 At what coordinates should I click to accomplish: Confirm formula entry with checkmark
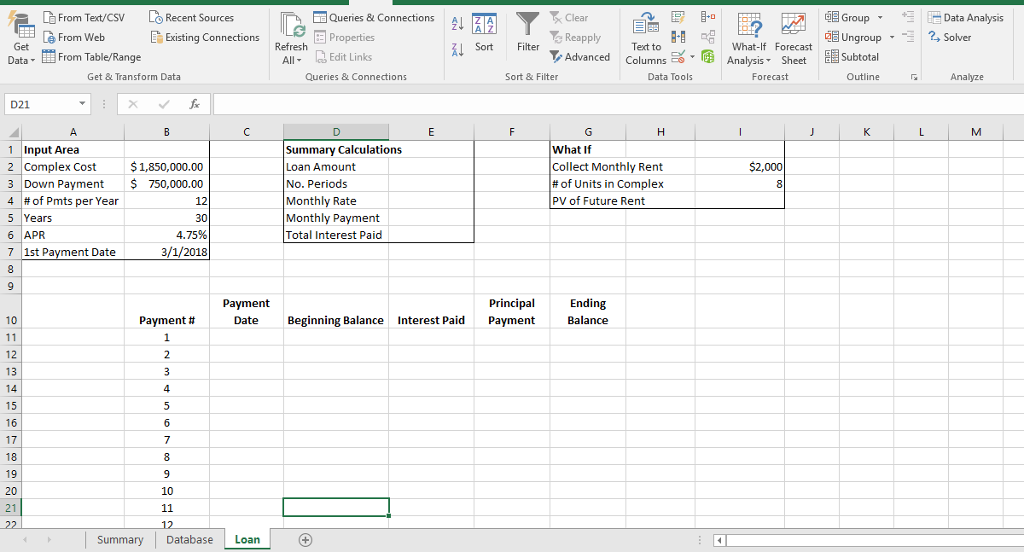pyautogui.click(x=163, y=104)
